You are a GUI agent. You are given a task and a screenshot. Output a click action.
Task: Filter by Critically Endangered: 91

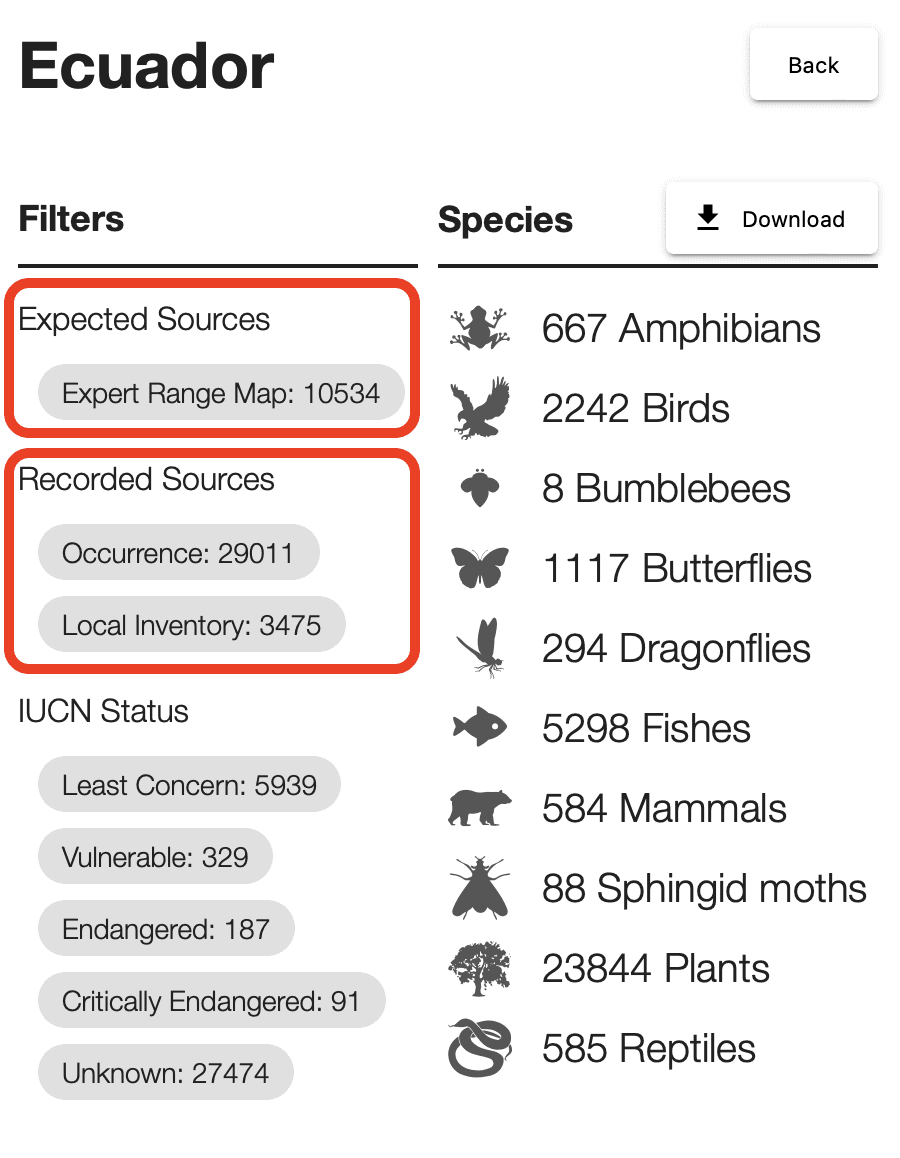pos(212,1001)
